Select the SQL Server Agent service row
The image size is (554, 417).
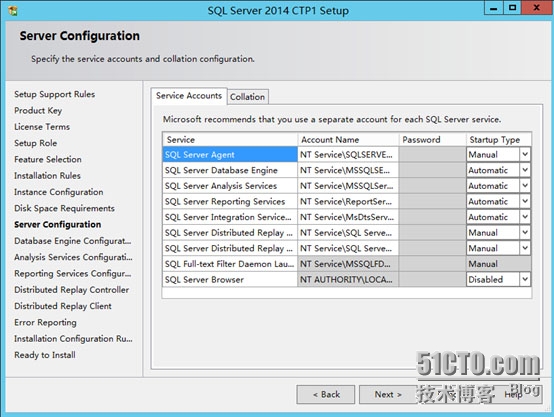pyautogui.click(x=230, y=154)
